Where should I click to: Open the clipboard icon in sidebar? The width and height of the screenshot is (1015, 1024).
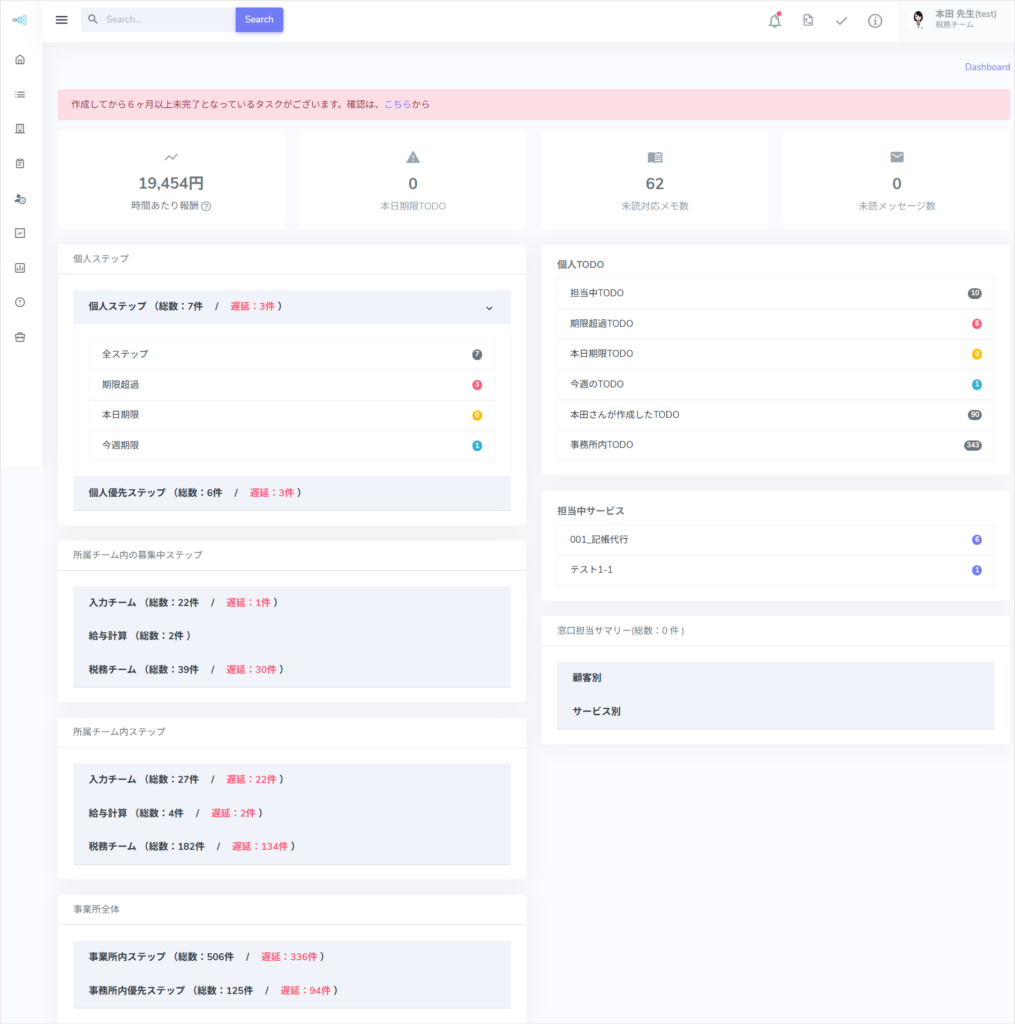pyautogui.click(x=20, y=163)
